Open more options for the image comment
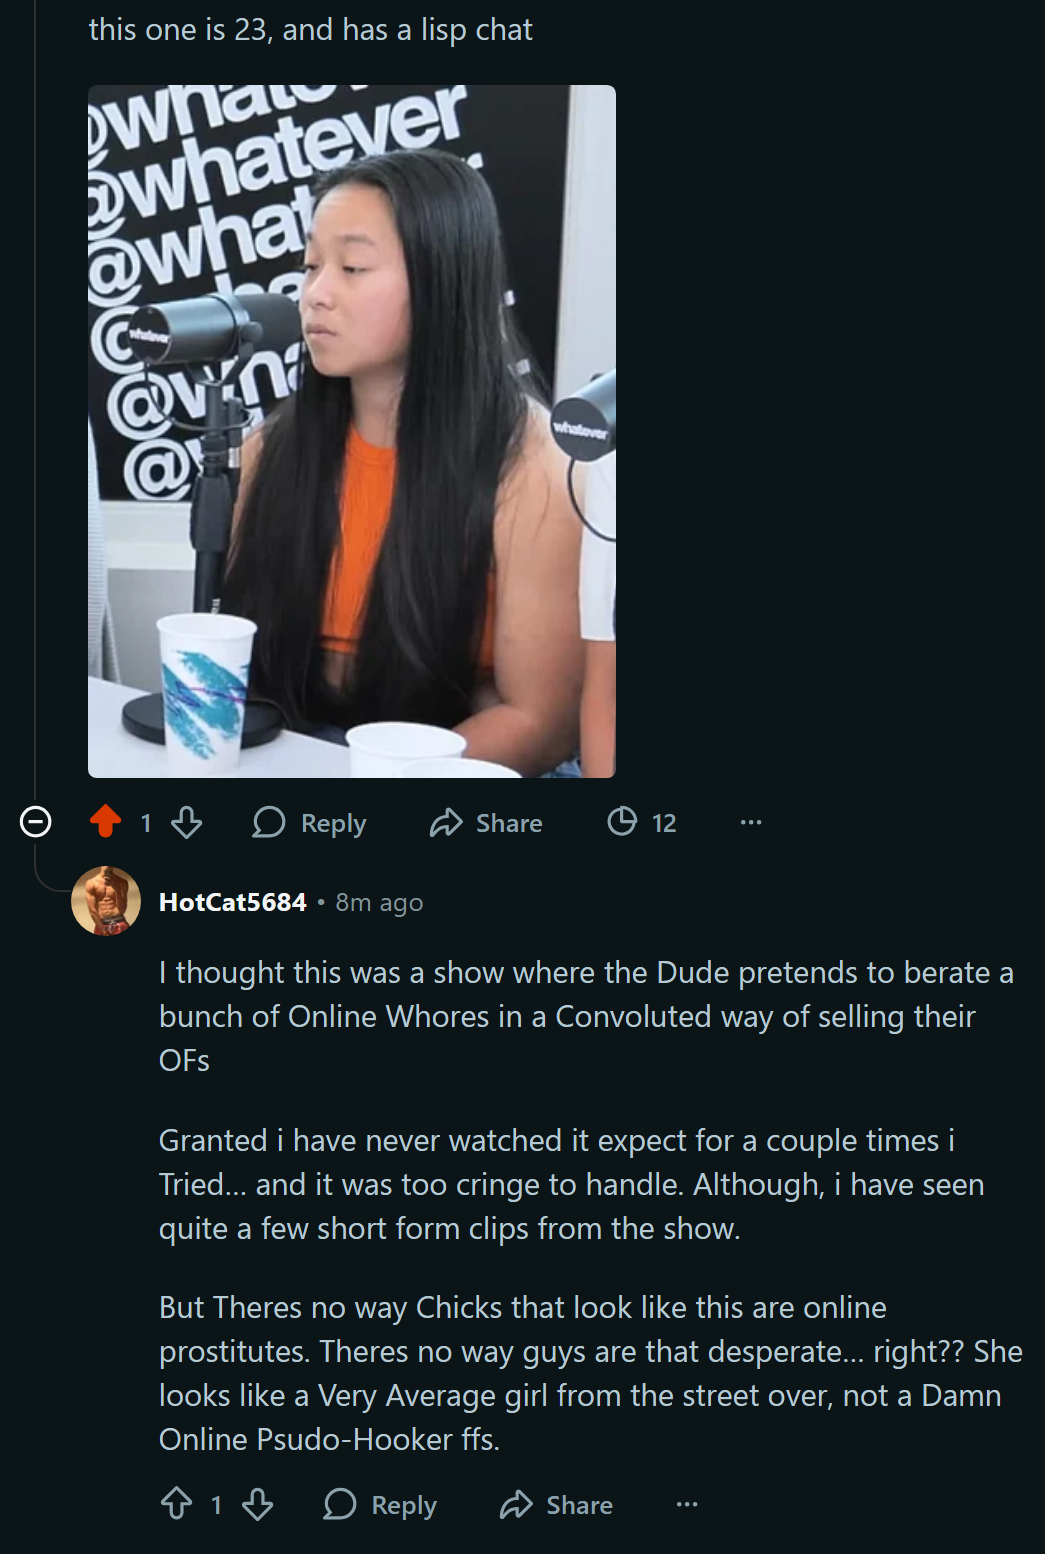Screen dimensions: 1045x1554 pos(751,822)
